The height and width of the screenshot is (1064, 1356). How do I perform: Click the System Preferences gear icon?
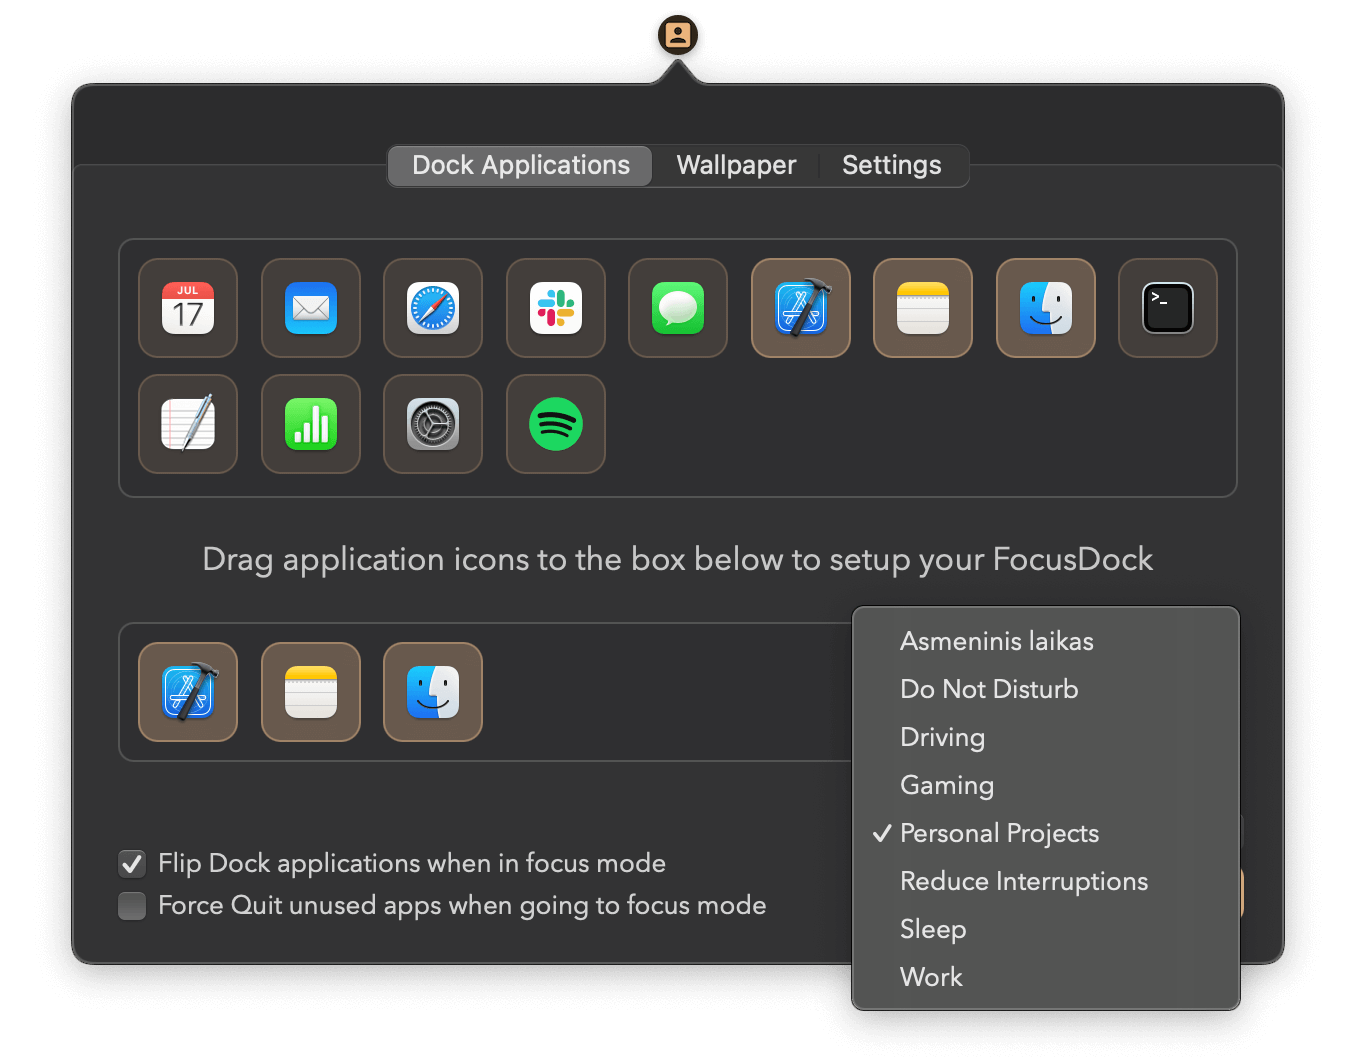(433, 424)
